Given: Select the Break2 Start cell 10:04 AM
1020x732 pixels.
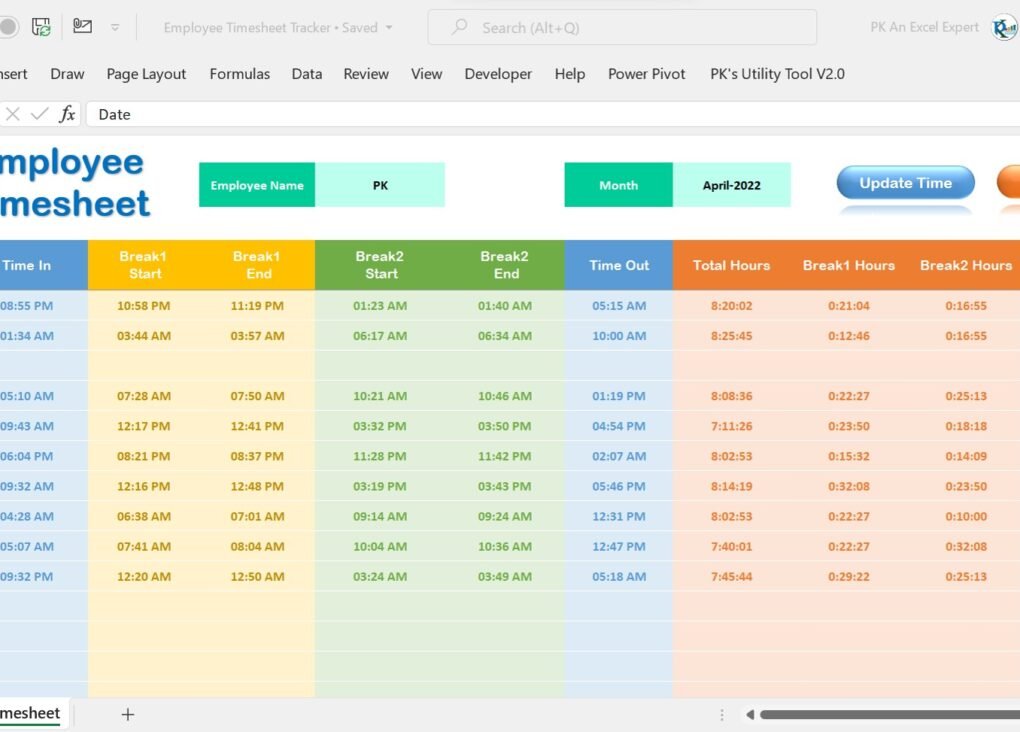Looking at the screenshot, I should pyautogui.click(x=380, y=547).
